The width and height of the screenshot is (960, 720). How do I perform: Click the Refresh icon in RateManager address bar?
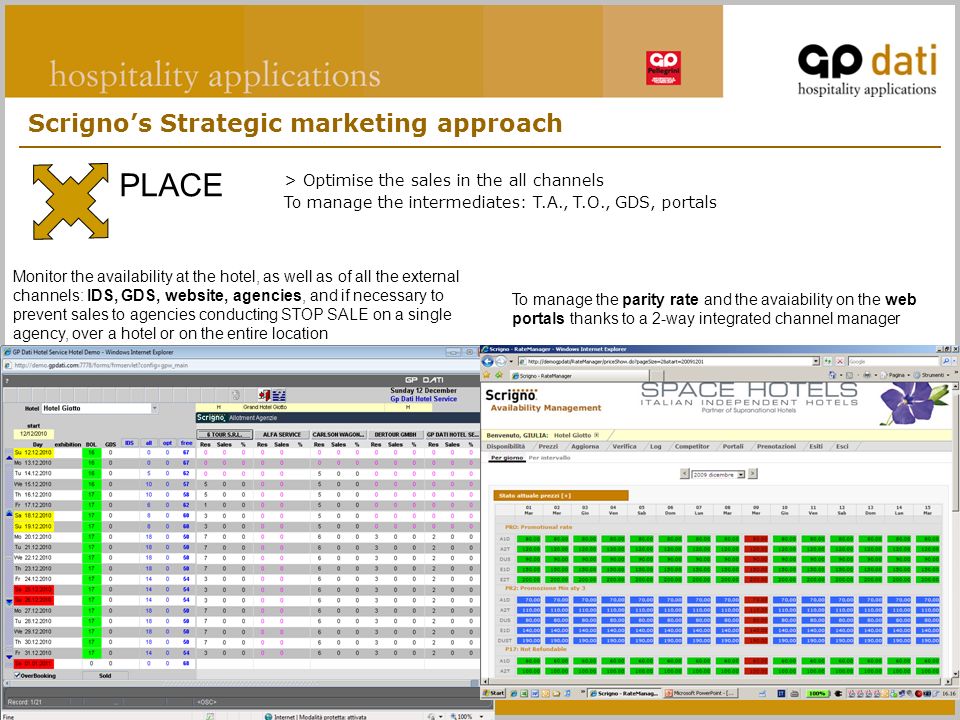[x=828, y=361]
